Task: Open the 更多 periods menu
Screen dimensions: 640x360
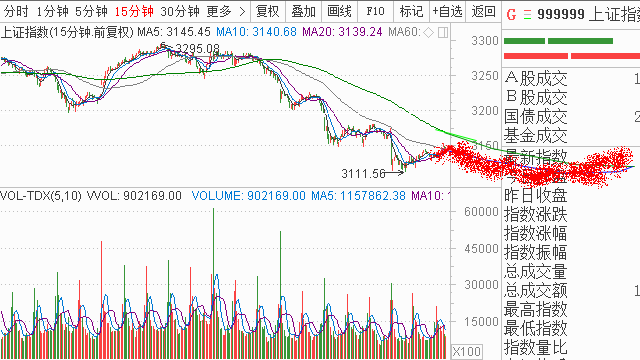Action: pos(219,11)
